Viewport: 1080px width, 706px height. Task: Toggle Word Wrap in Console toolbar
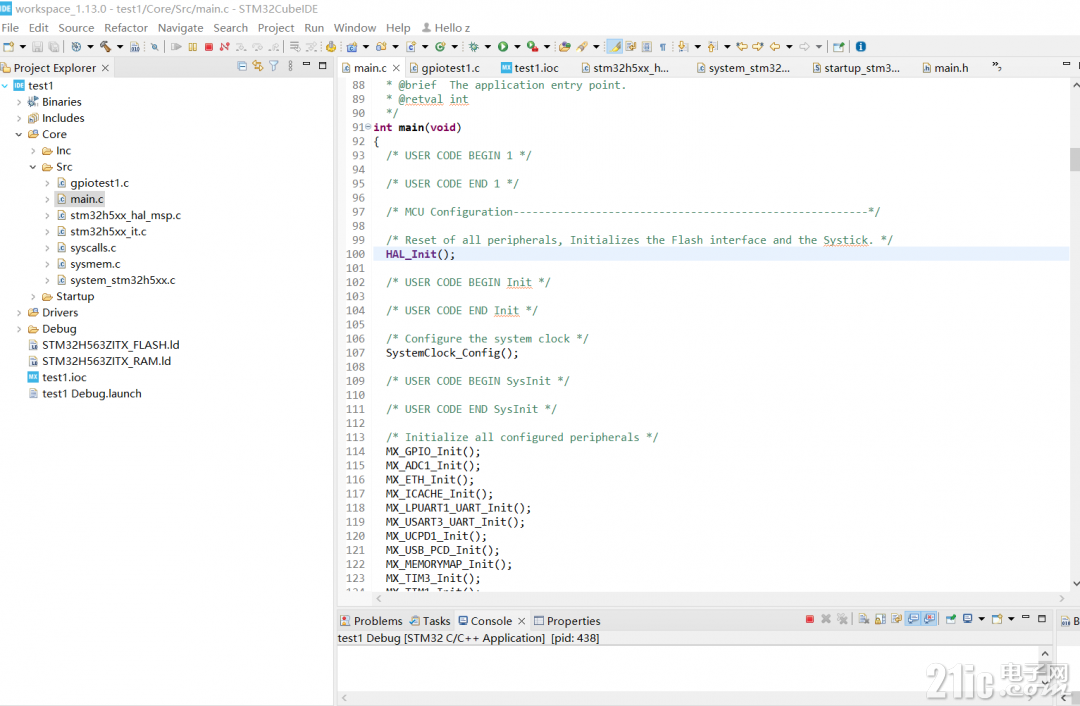(x=897, y=619)
